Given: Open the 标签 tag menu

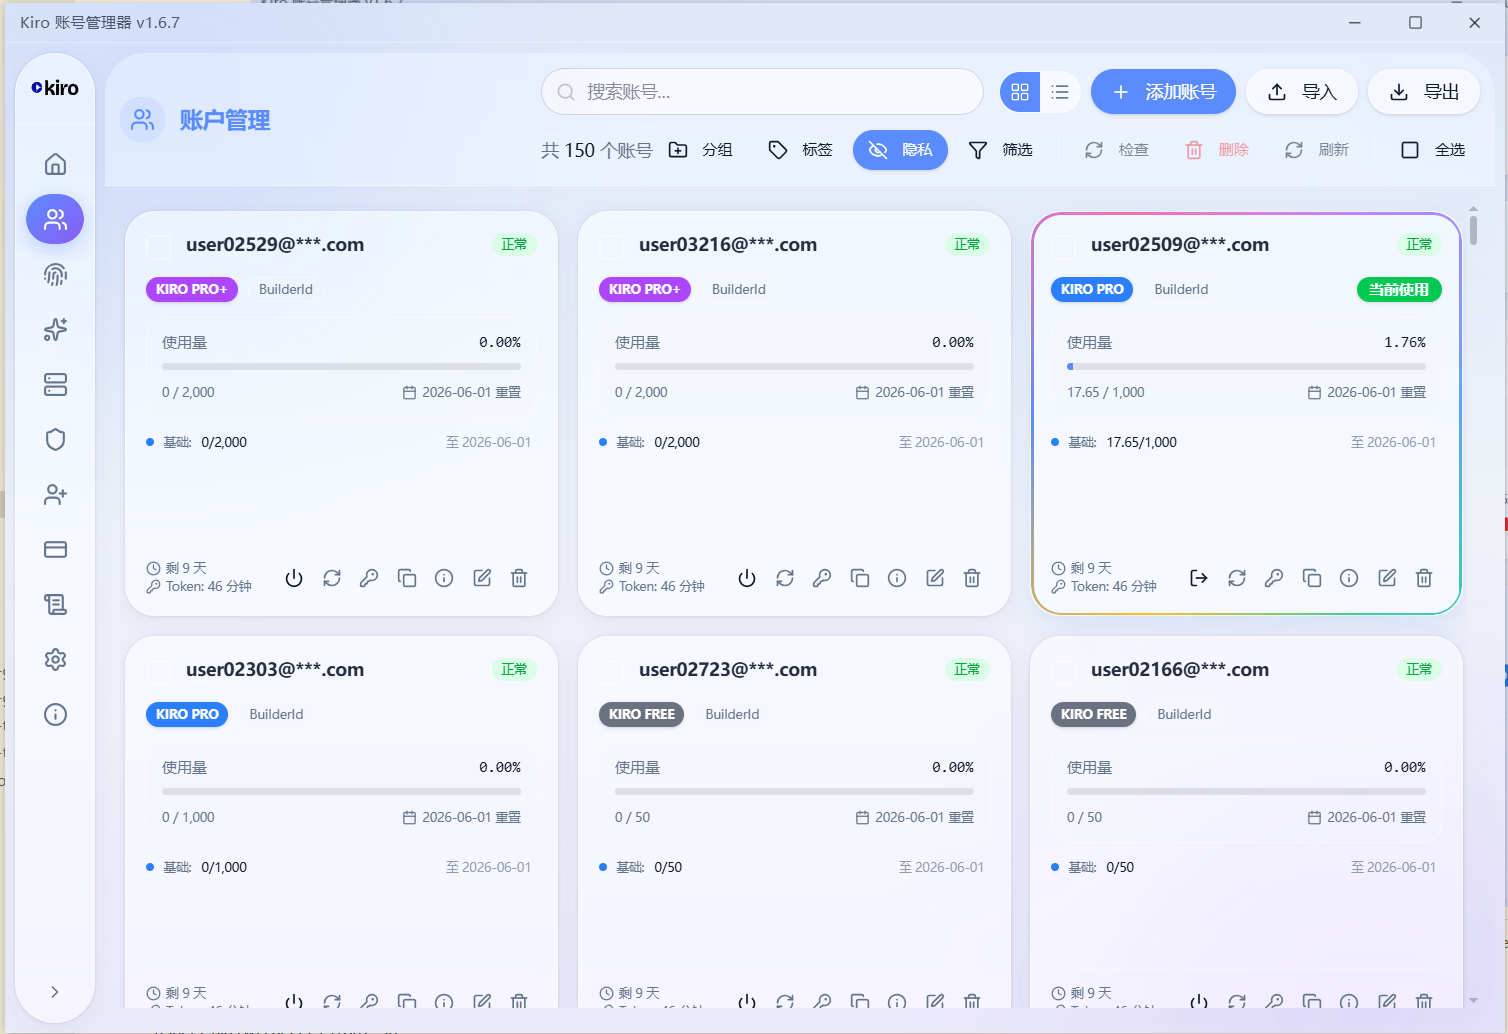Looking at the screenshot, I should point(801,150).
